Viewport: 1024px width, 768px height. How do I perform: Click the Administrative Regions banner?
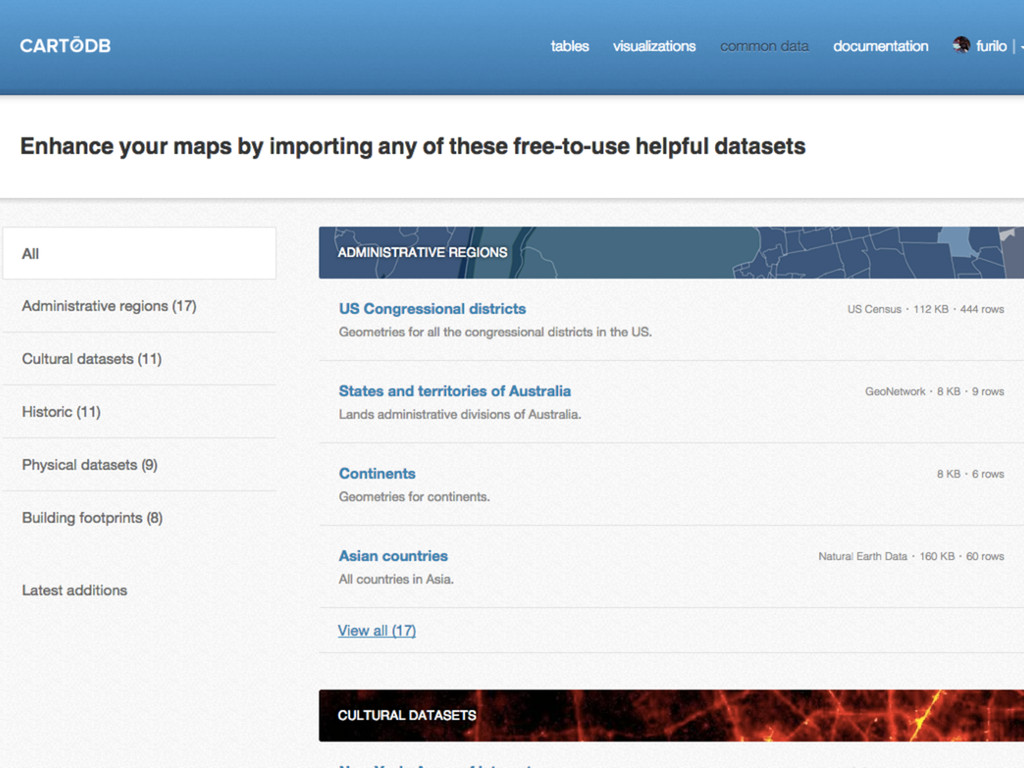pyautogui.click(x=671, y=253)
